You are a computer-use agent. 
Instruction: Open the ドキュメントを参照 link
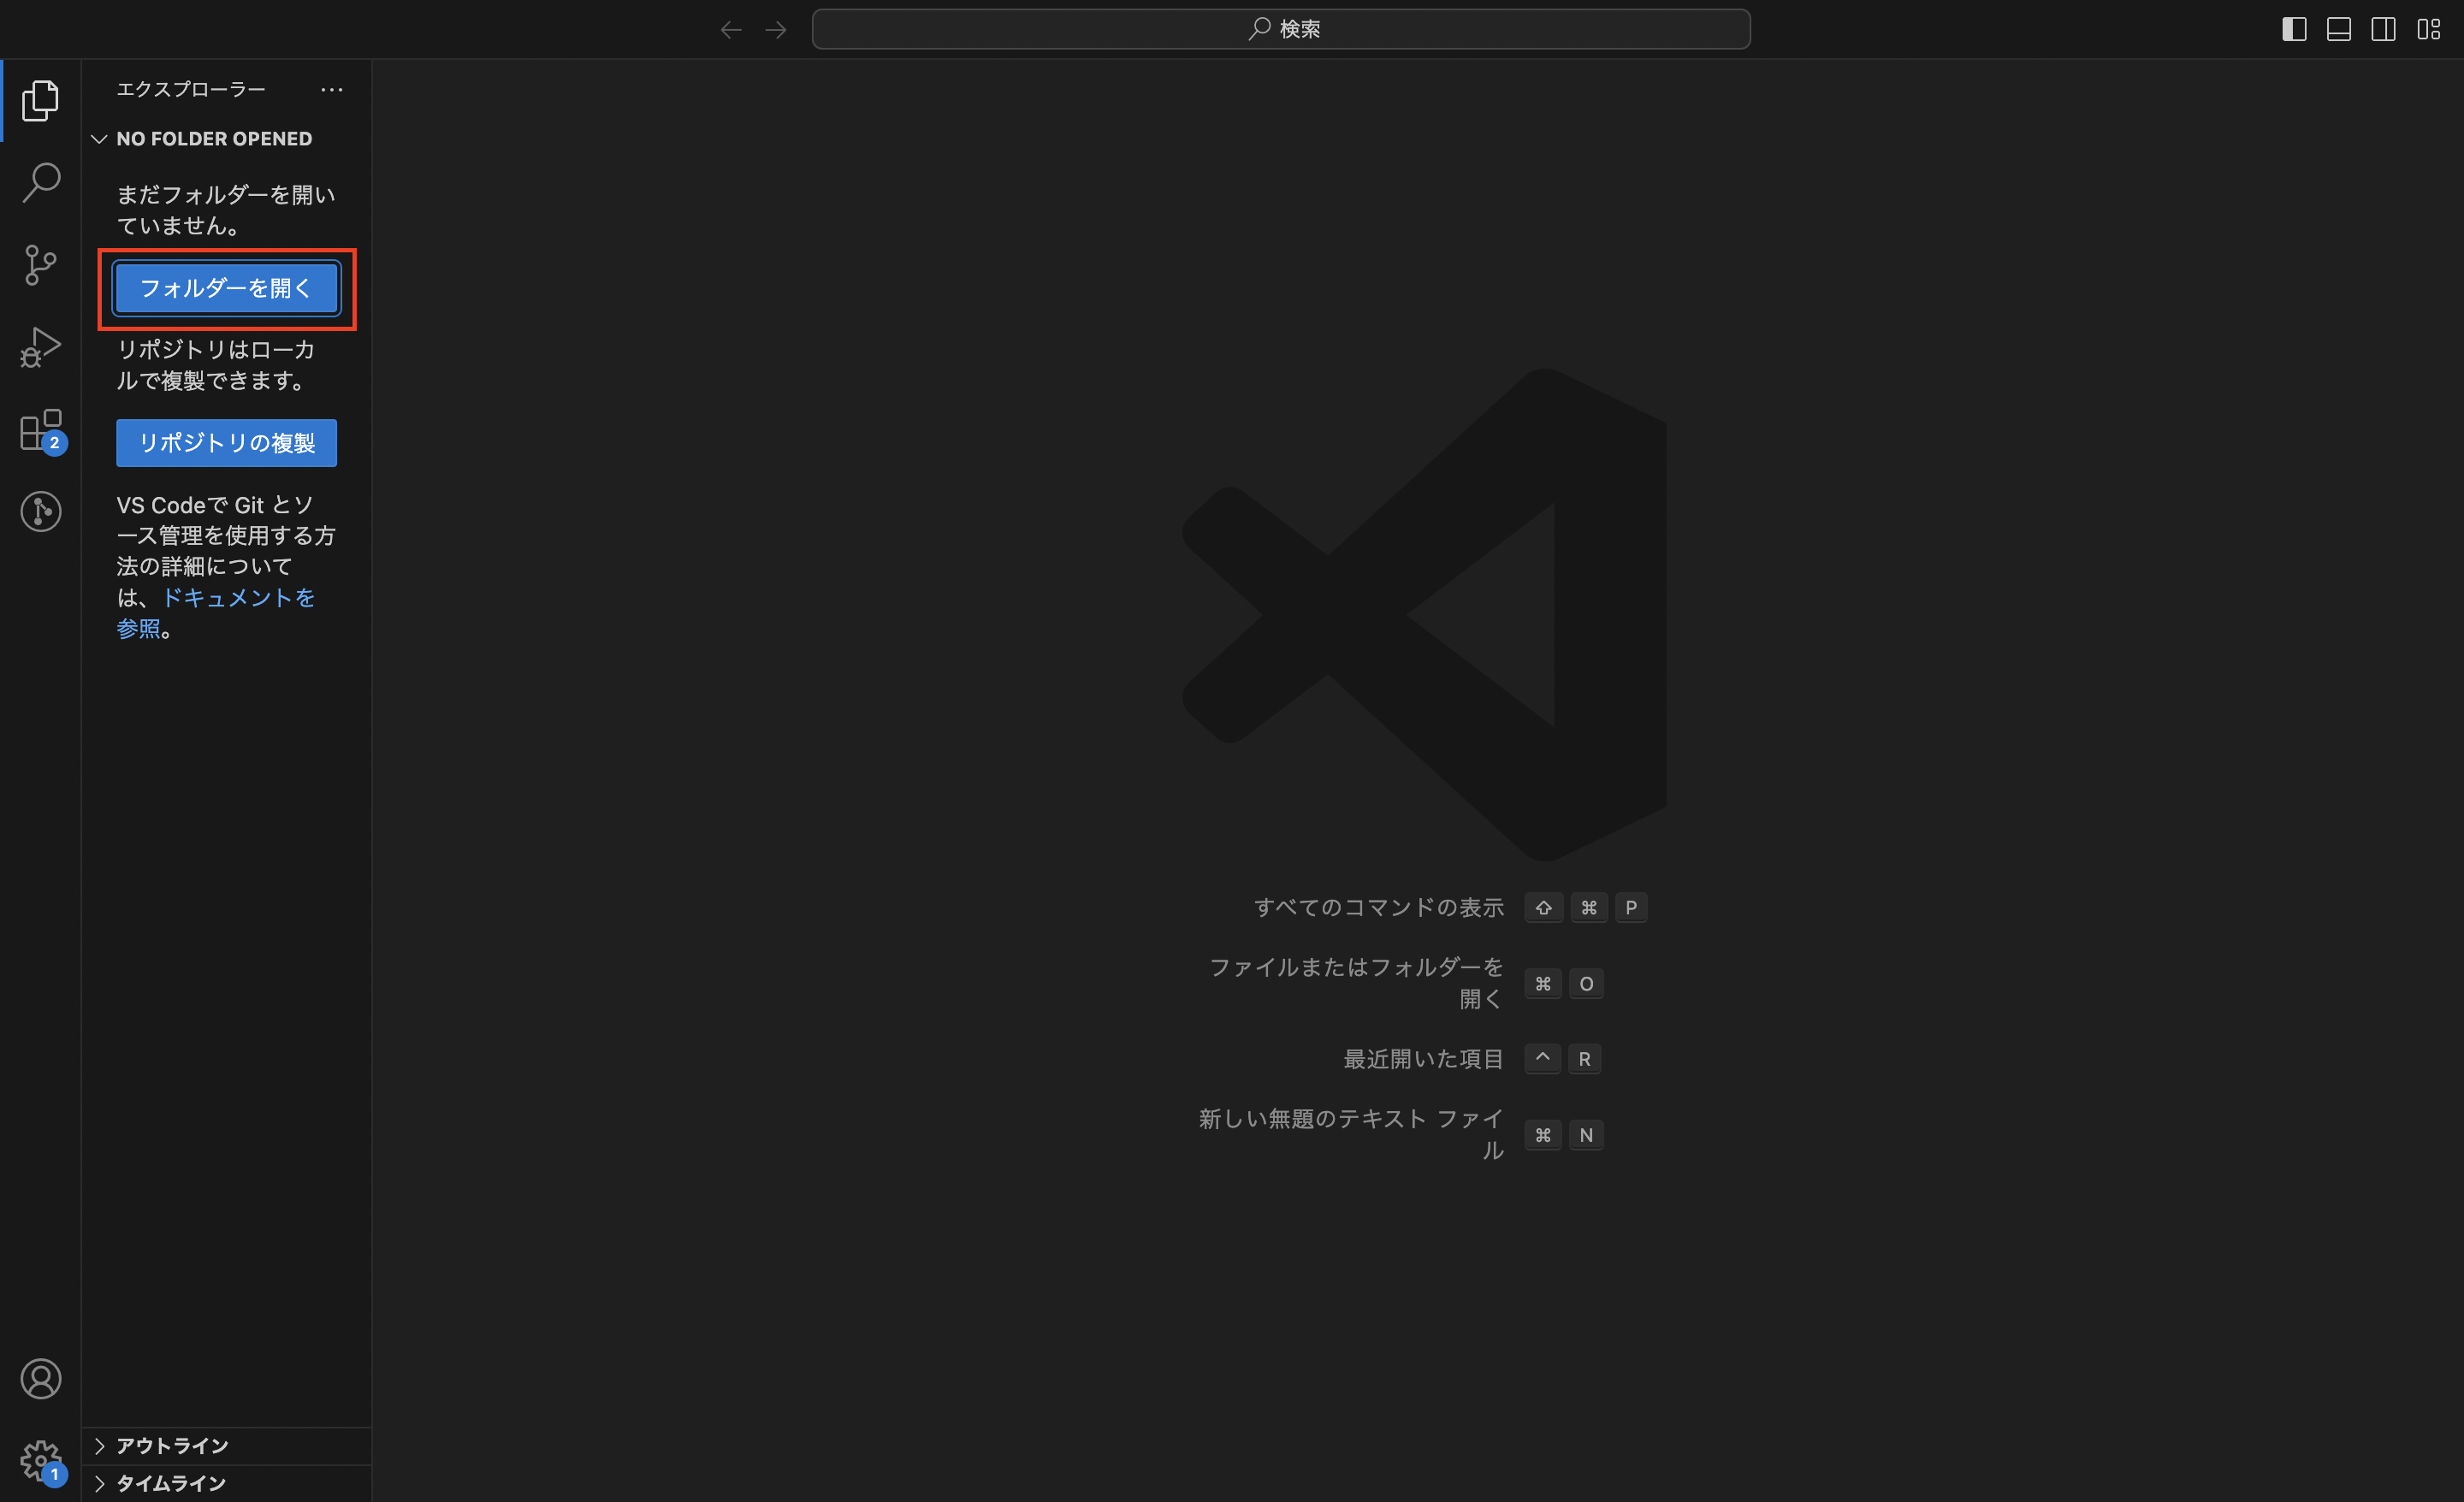[x=216, y=613]
